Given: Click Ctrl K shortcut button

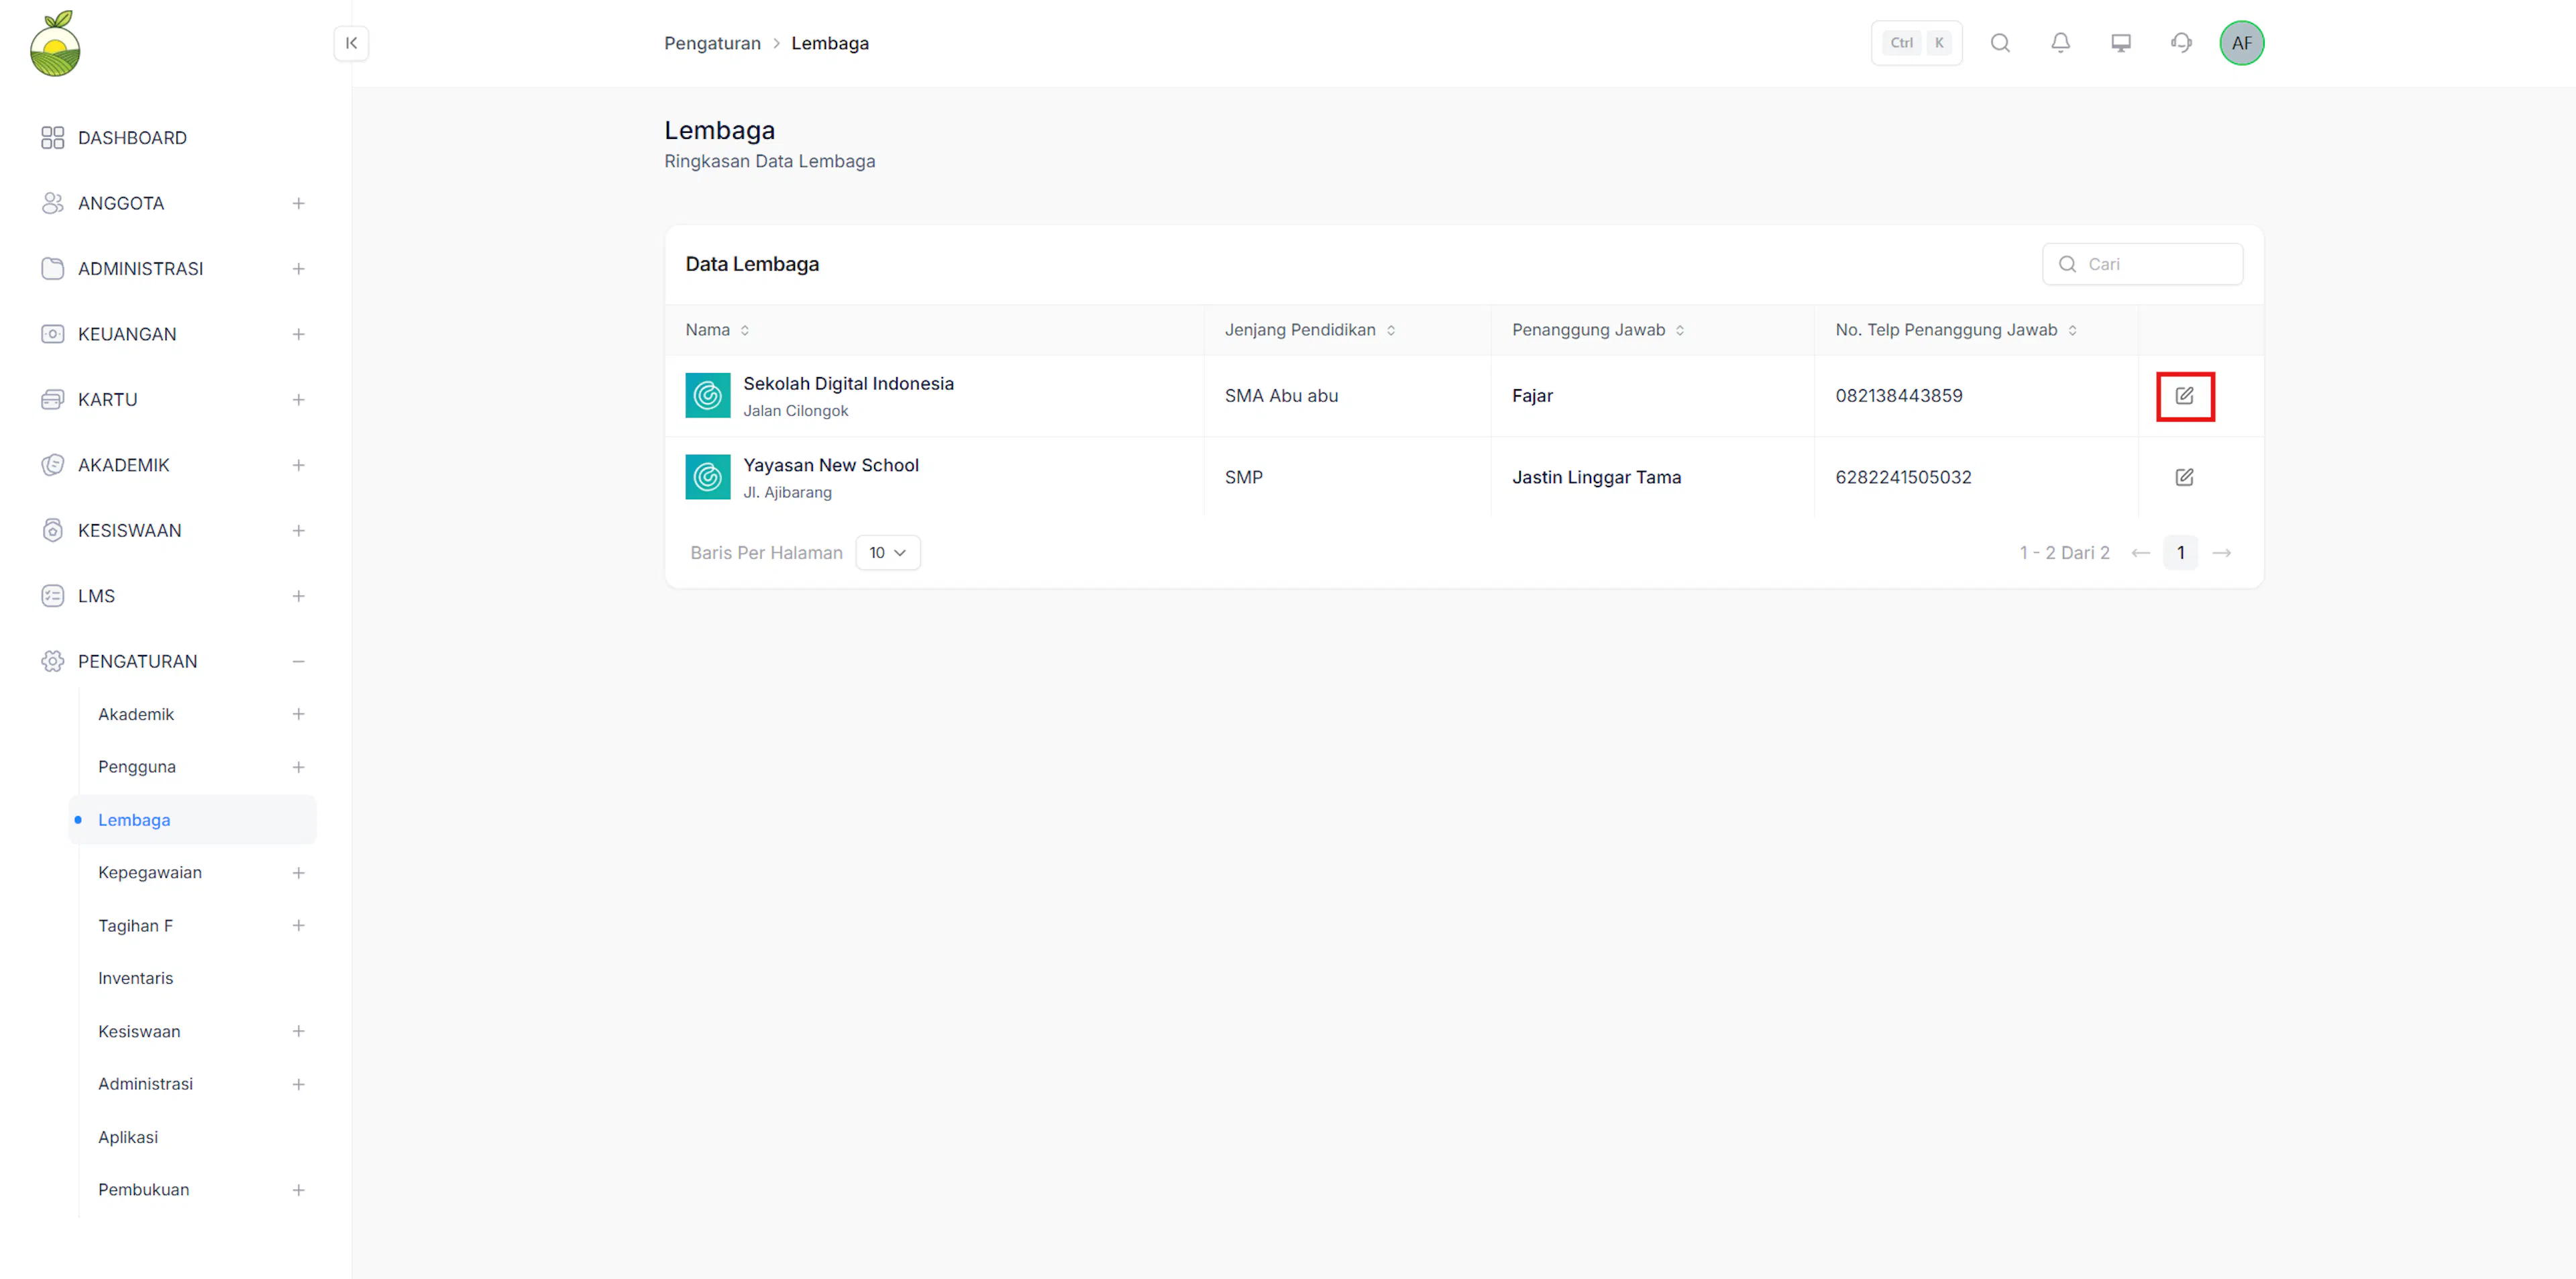Looking at the screenshot, I should [x=1916, y=43].
